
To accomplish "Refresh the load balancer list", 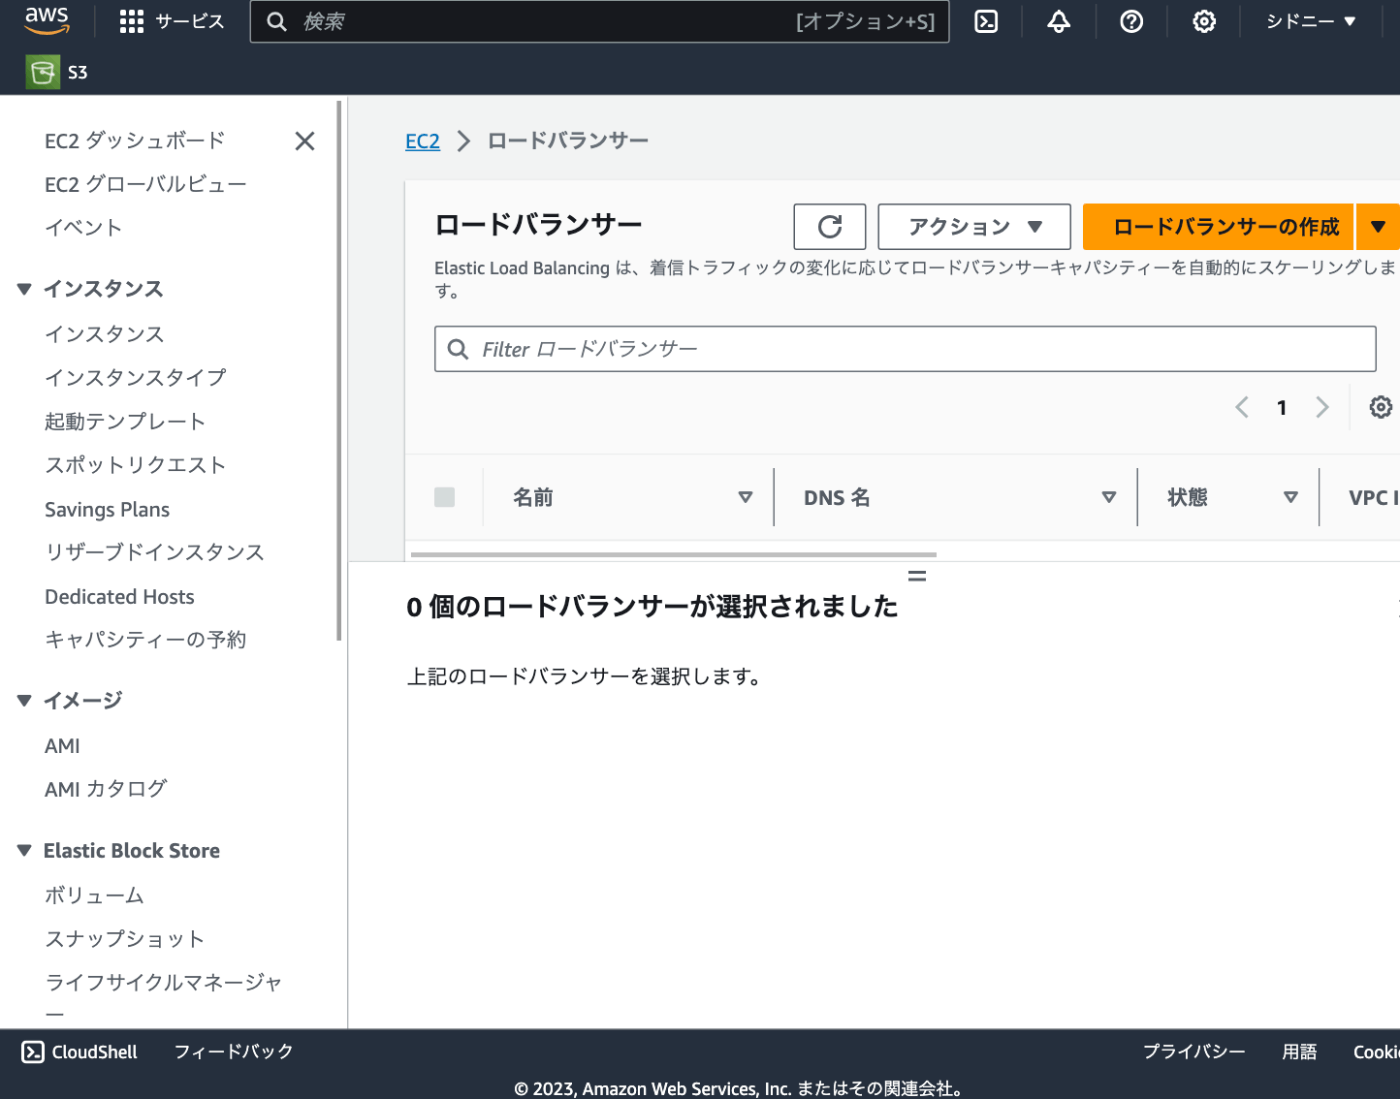I will pyautogui.click(x=829, y=227).
